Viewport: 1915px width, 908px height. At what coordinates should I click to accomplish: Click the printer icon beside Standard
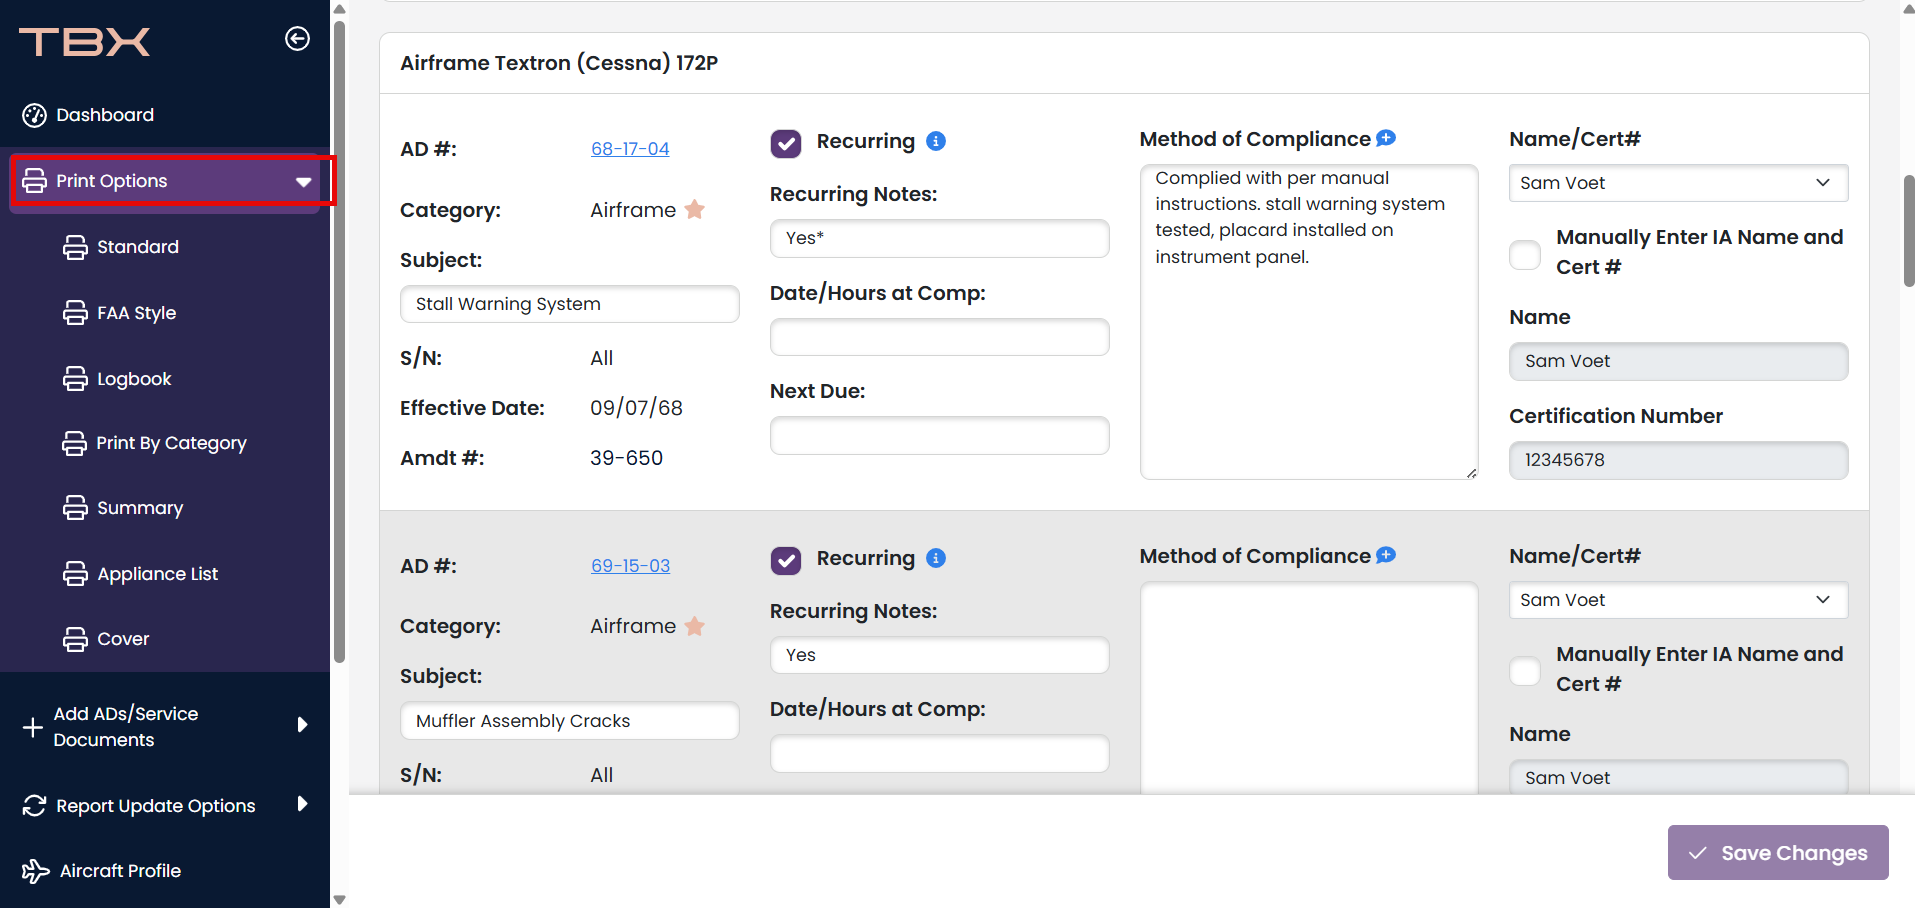coord(75,247)
